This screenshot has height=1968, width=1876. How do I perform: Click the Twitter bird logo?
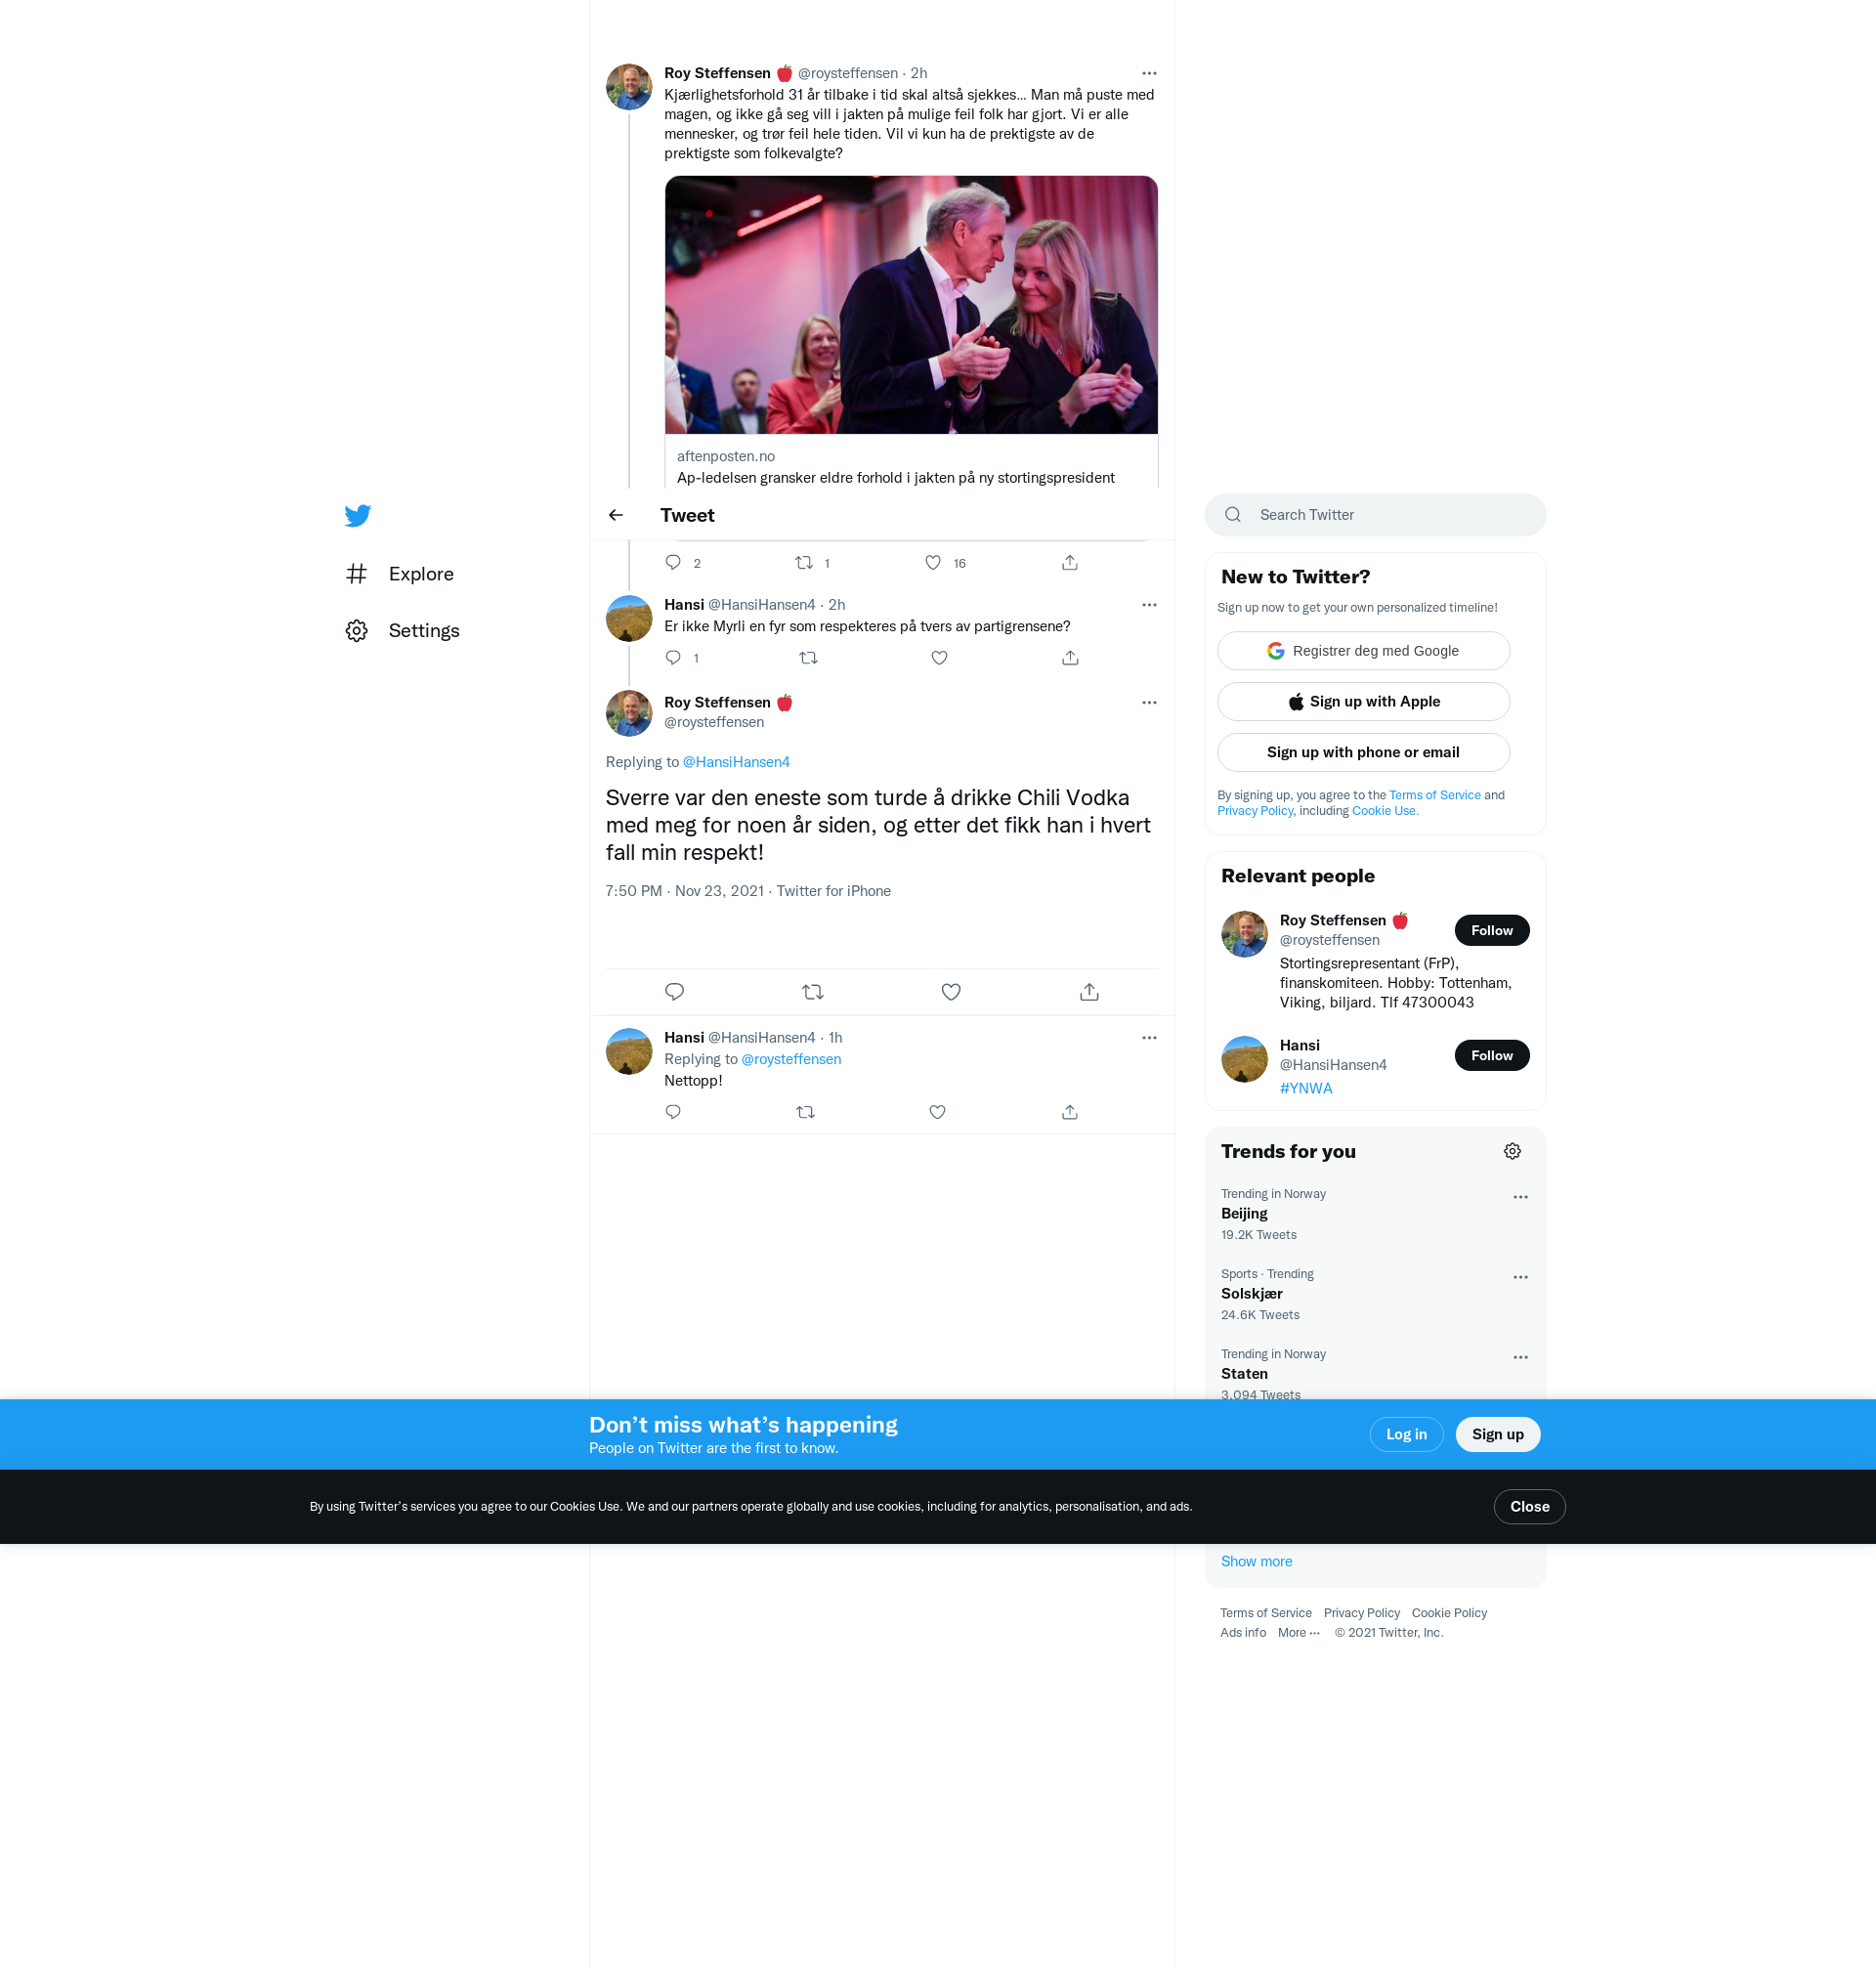(357, 515)
